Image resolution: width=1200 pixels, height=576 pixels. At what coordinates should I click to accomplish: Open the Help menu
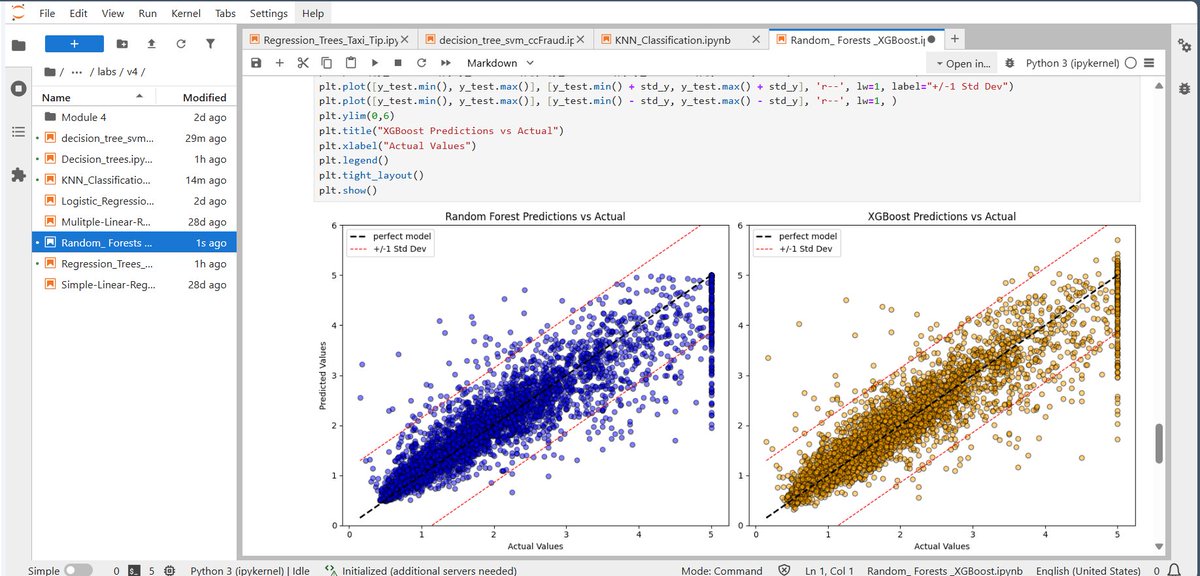[313, 14]
